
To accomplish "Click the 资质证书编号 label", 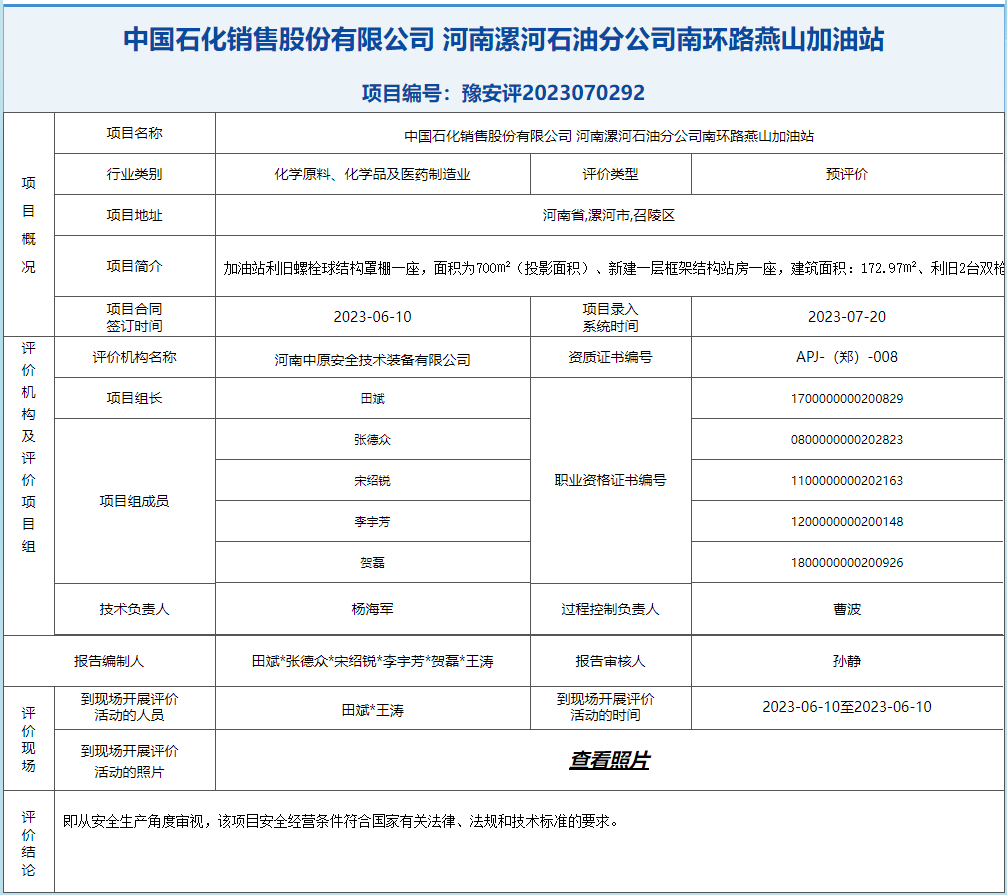I will tap(610, 357).
